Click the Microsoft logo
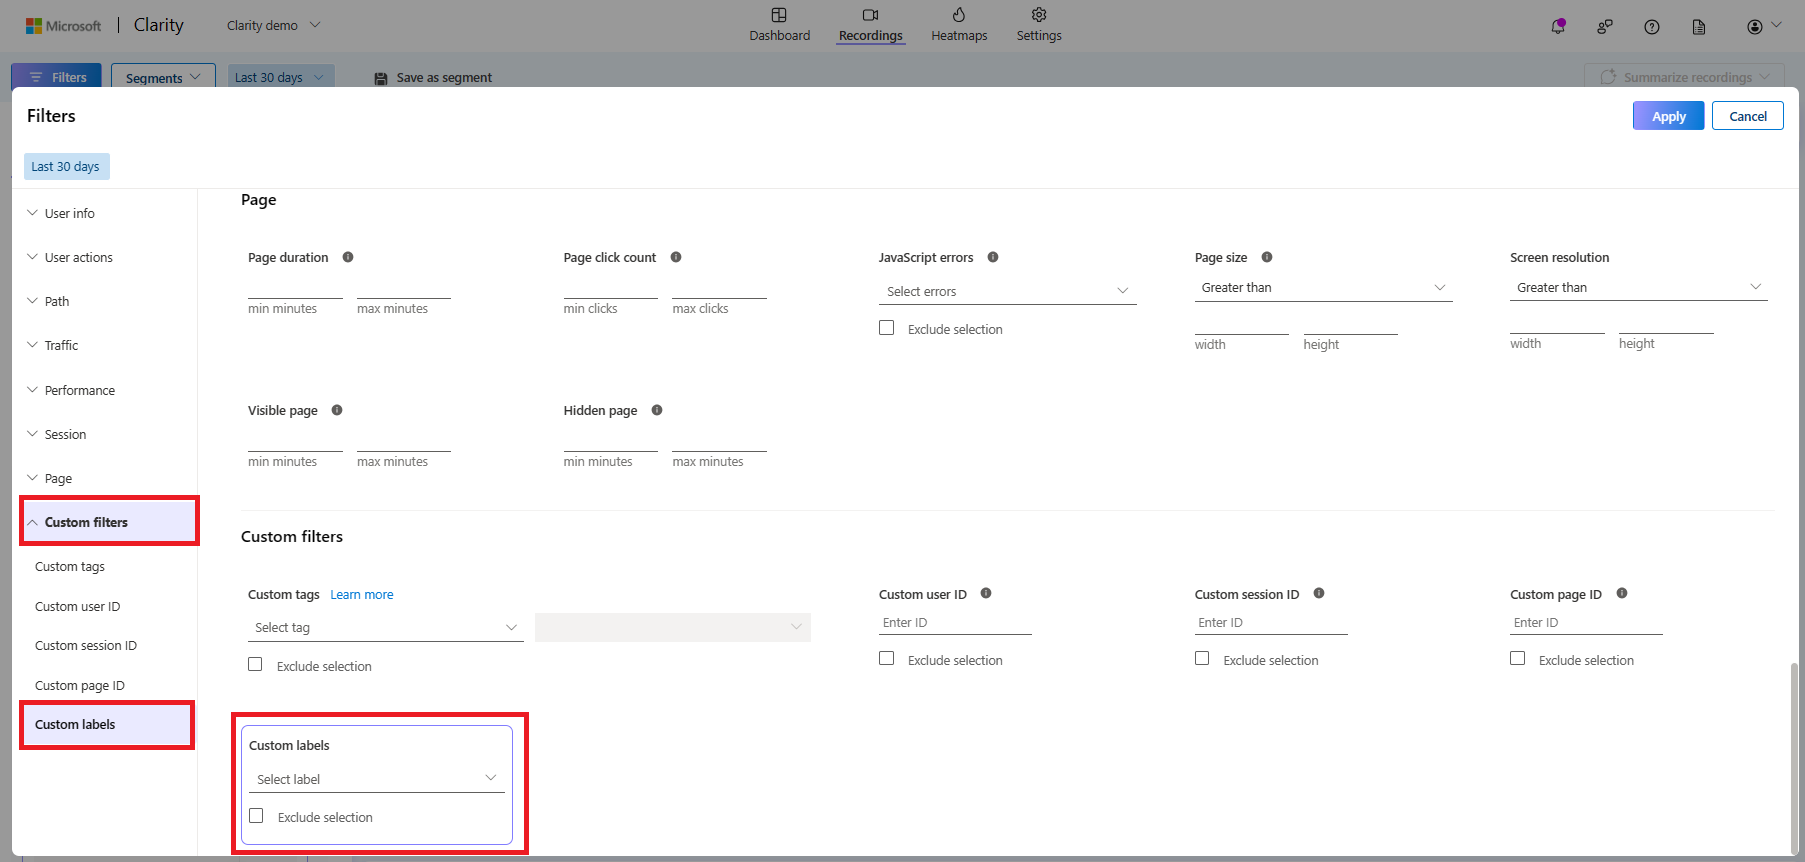The height and width of the screenshot is (862, 1805). click(x=64, y=26)
